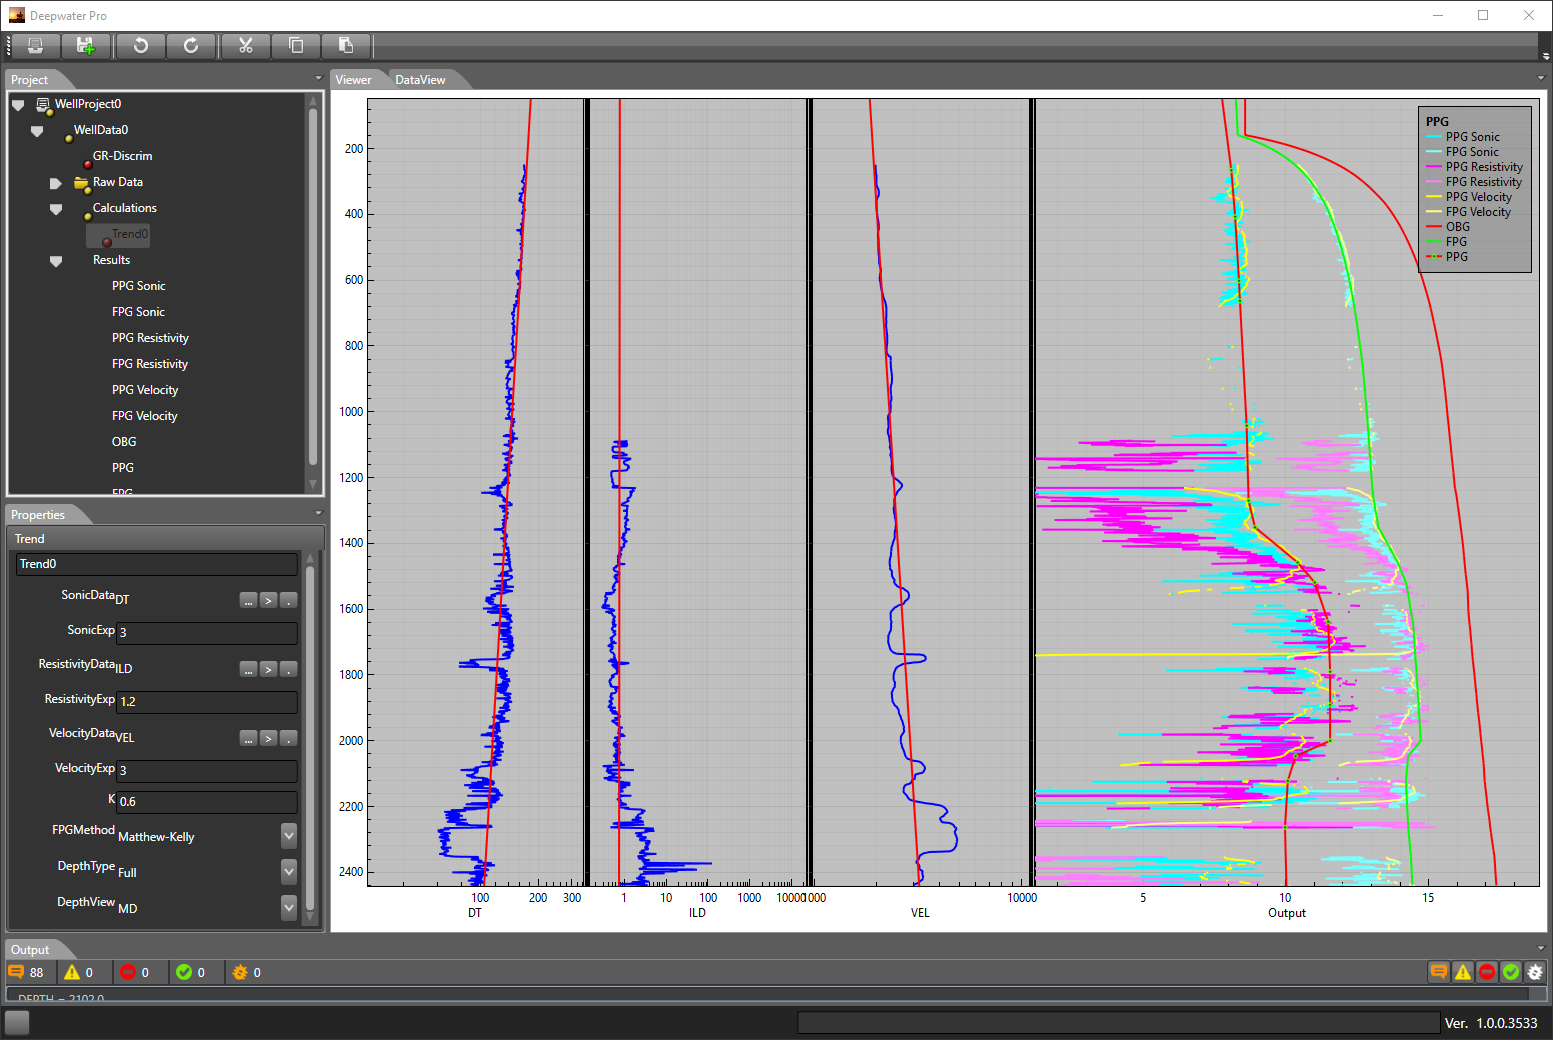This screenshot has width=1553, height=1040.
Task: Click the K value input field
Action: click(207, 802)
